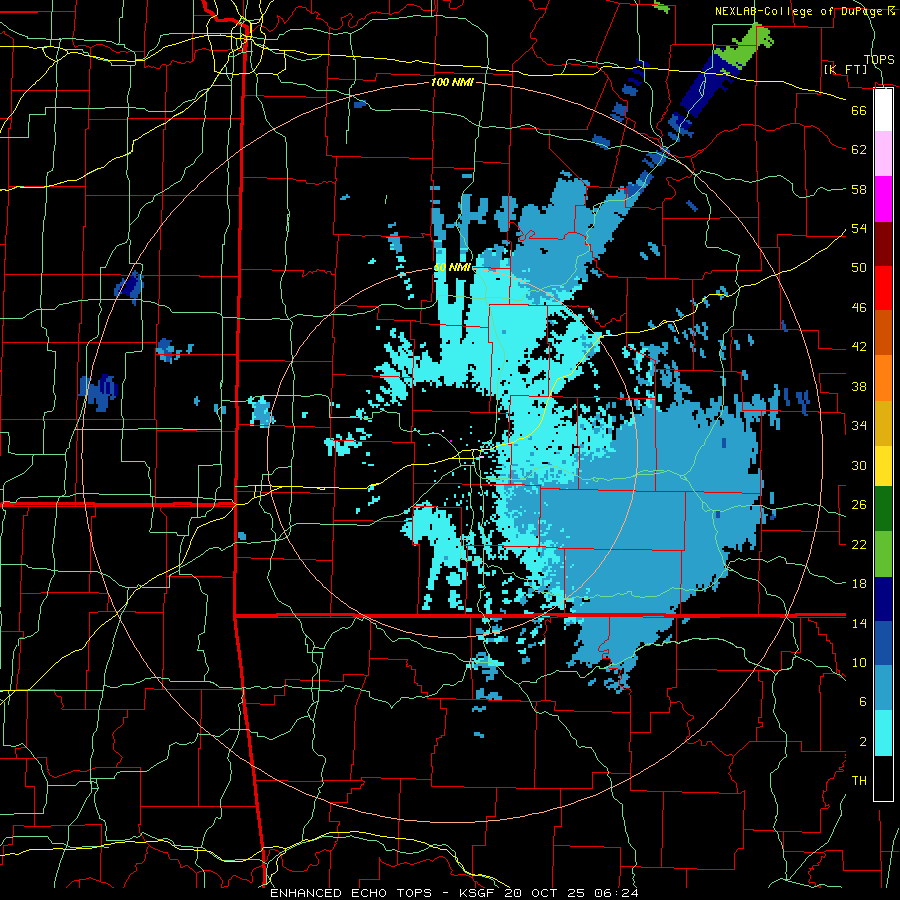900x900 pixels.
Task: Choose the dark orange legend band
Action: pyautogui.click(x=883, y=333)
